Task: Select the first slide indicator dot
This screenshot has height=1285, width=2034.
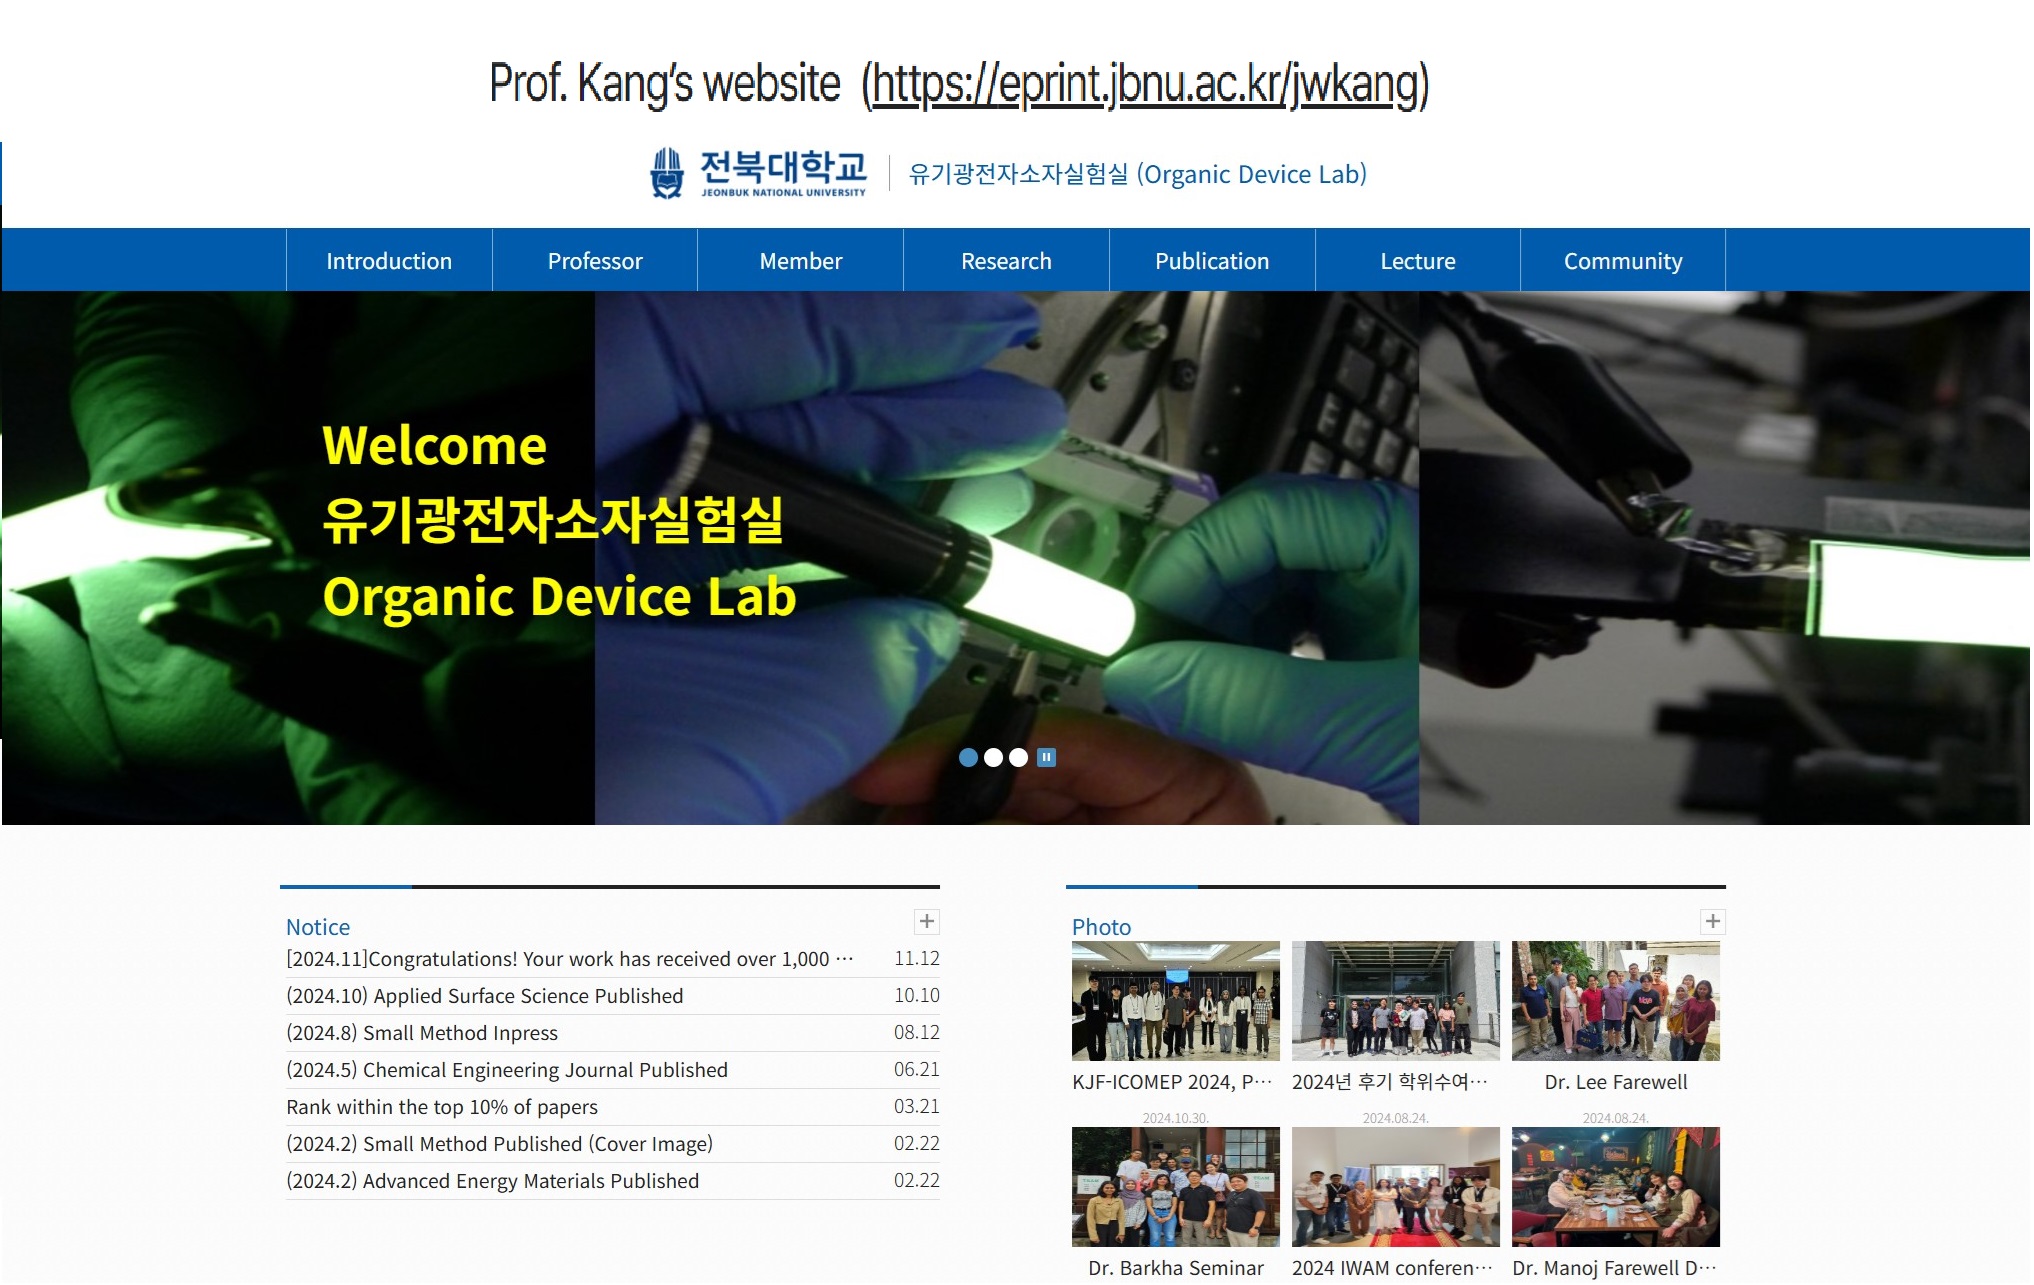Action: [968, 758]
